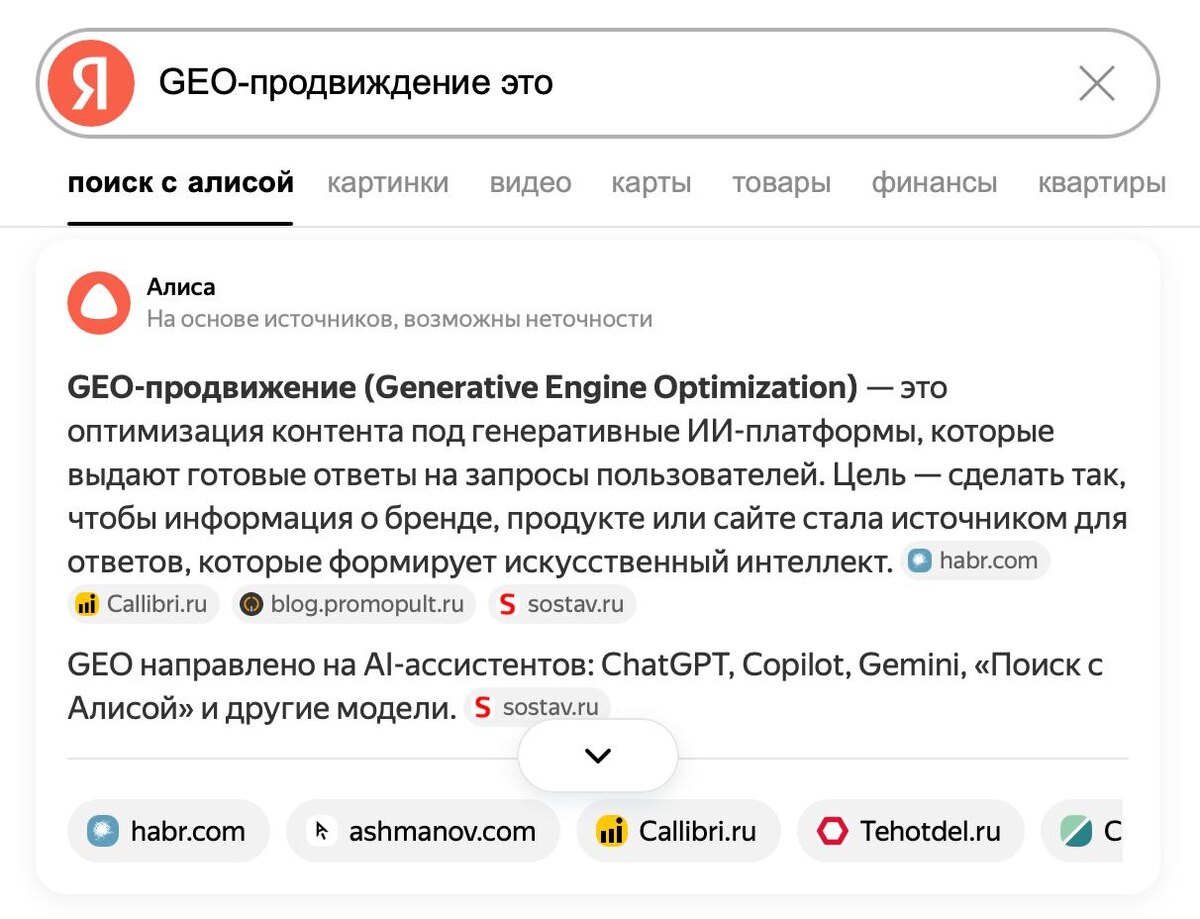
Task: Open the товары tab
Action: tap(781, 183)
